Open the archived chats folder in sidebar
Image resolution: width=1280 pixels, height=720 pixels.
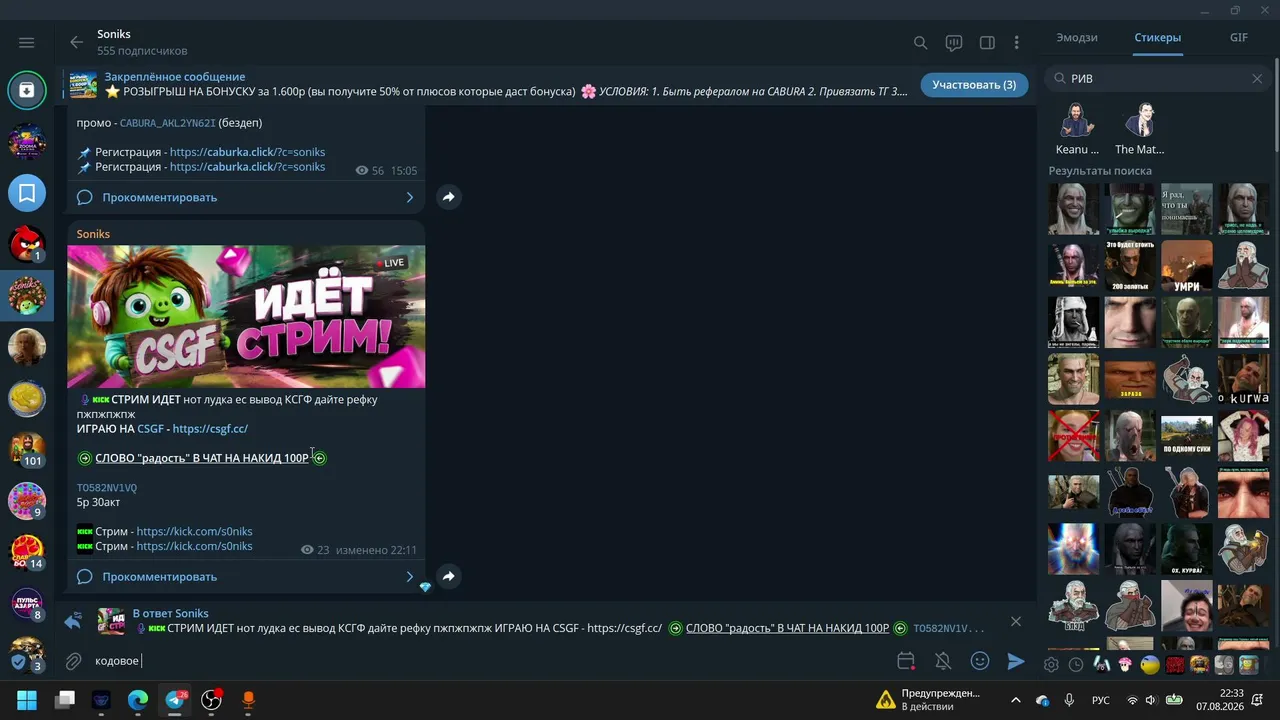click(x=27, y=90)
